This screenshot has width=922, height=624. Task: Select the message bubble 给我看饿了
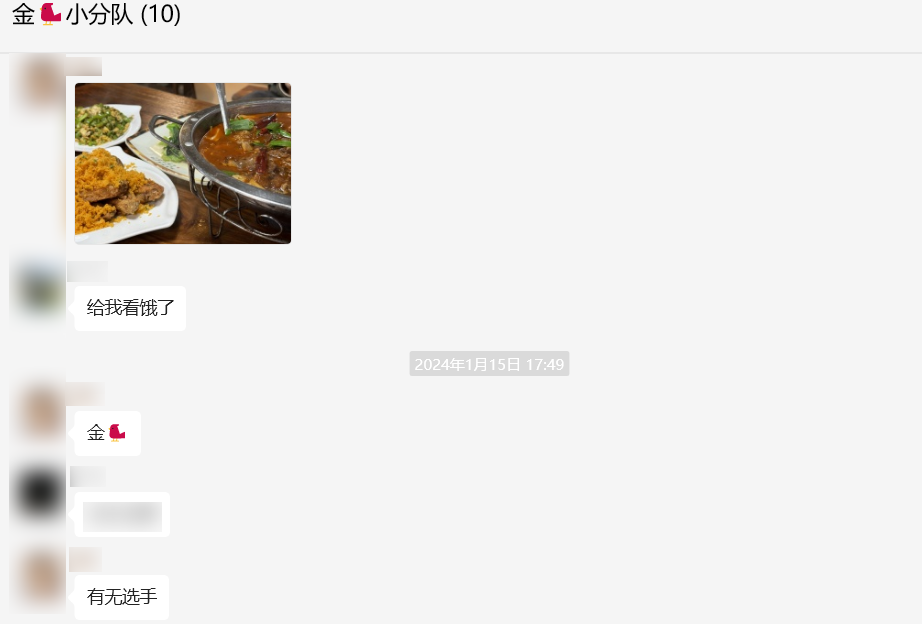130,308
